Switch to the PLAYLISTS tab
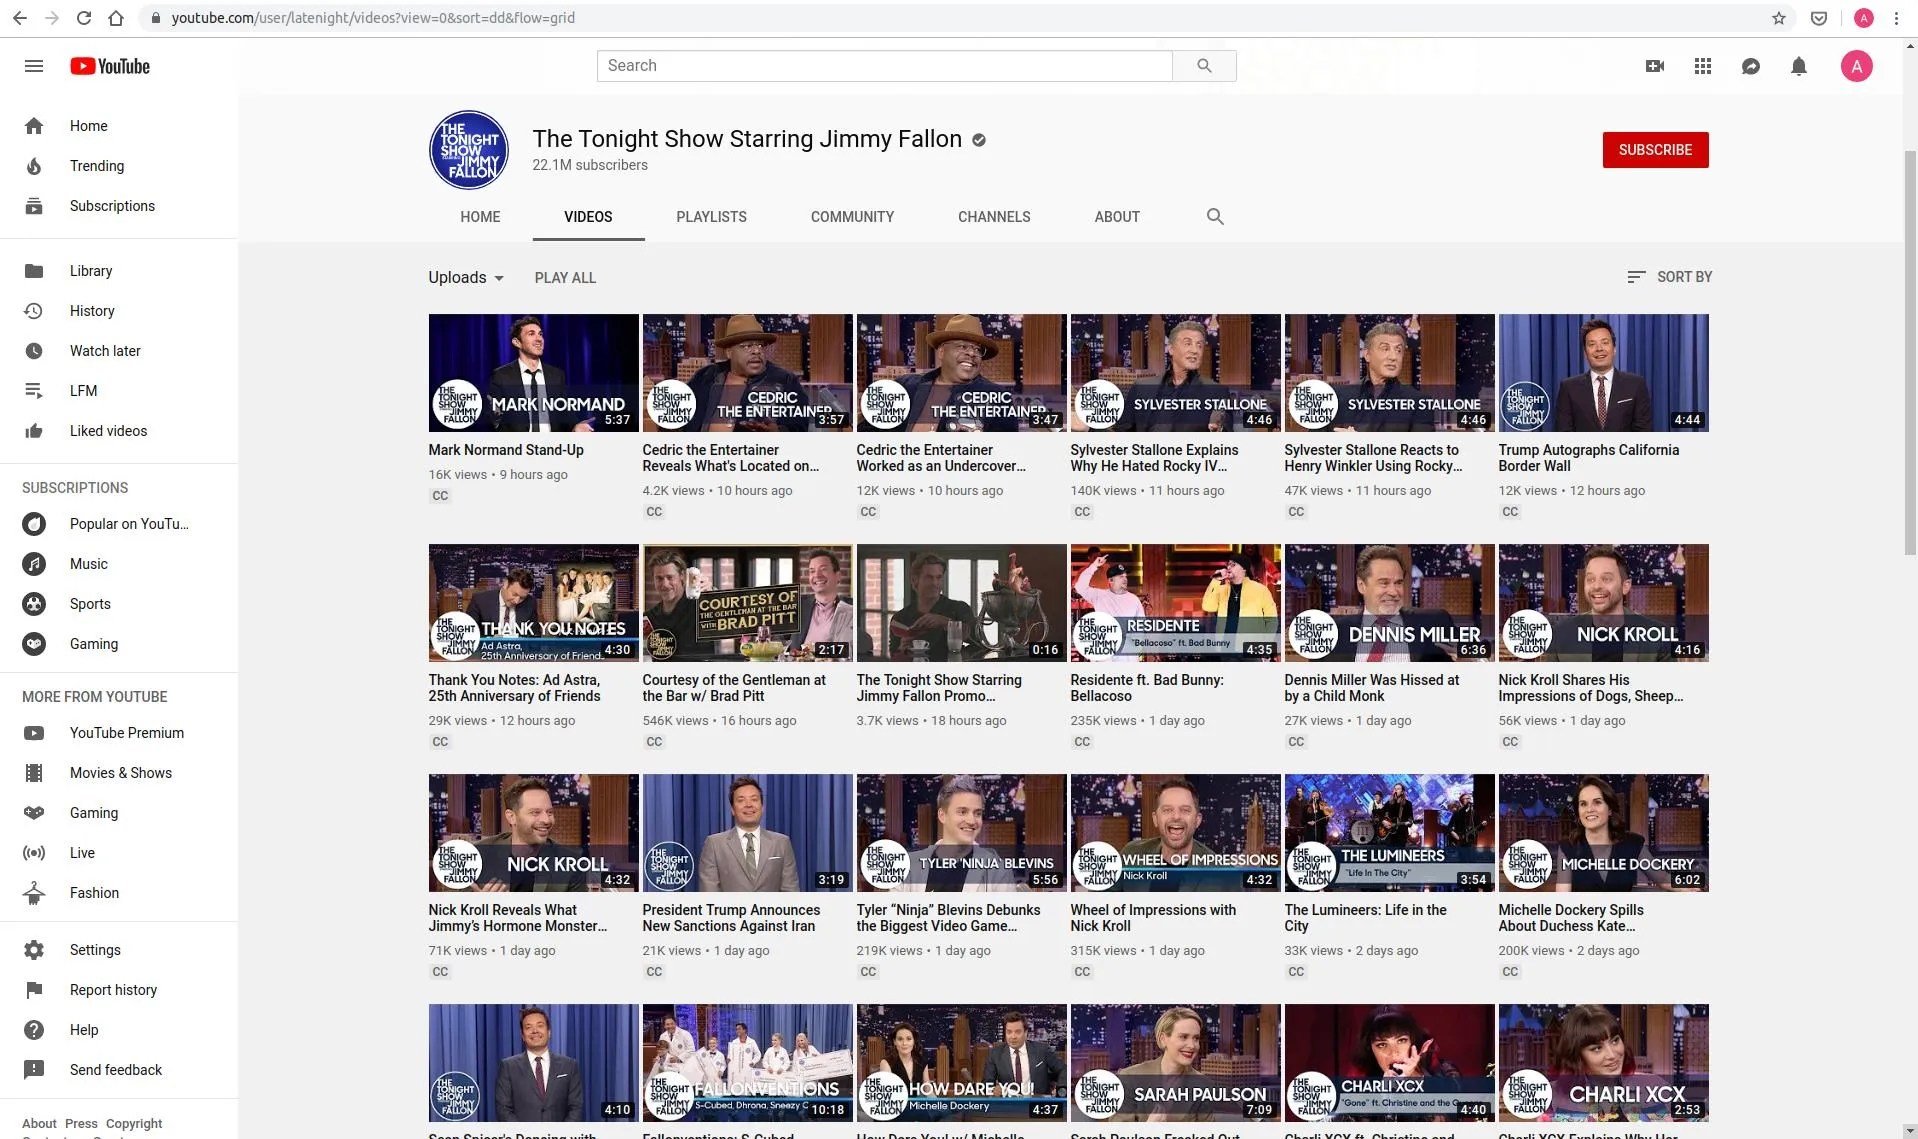 (x=711, y=217)
